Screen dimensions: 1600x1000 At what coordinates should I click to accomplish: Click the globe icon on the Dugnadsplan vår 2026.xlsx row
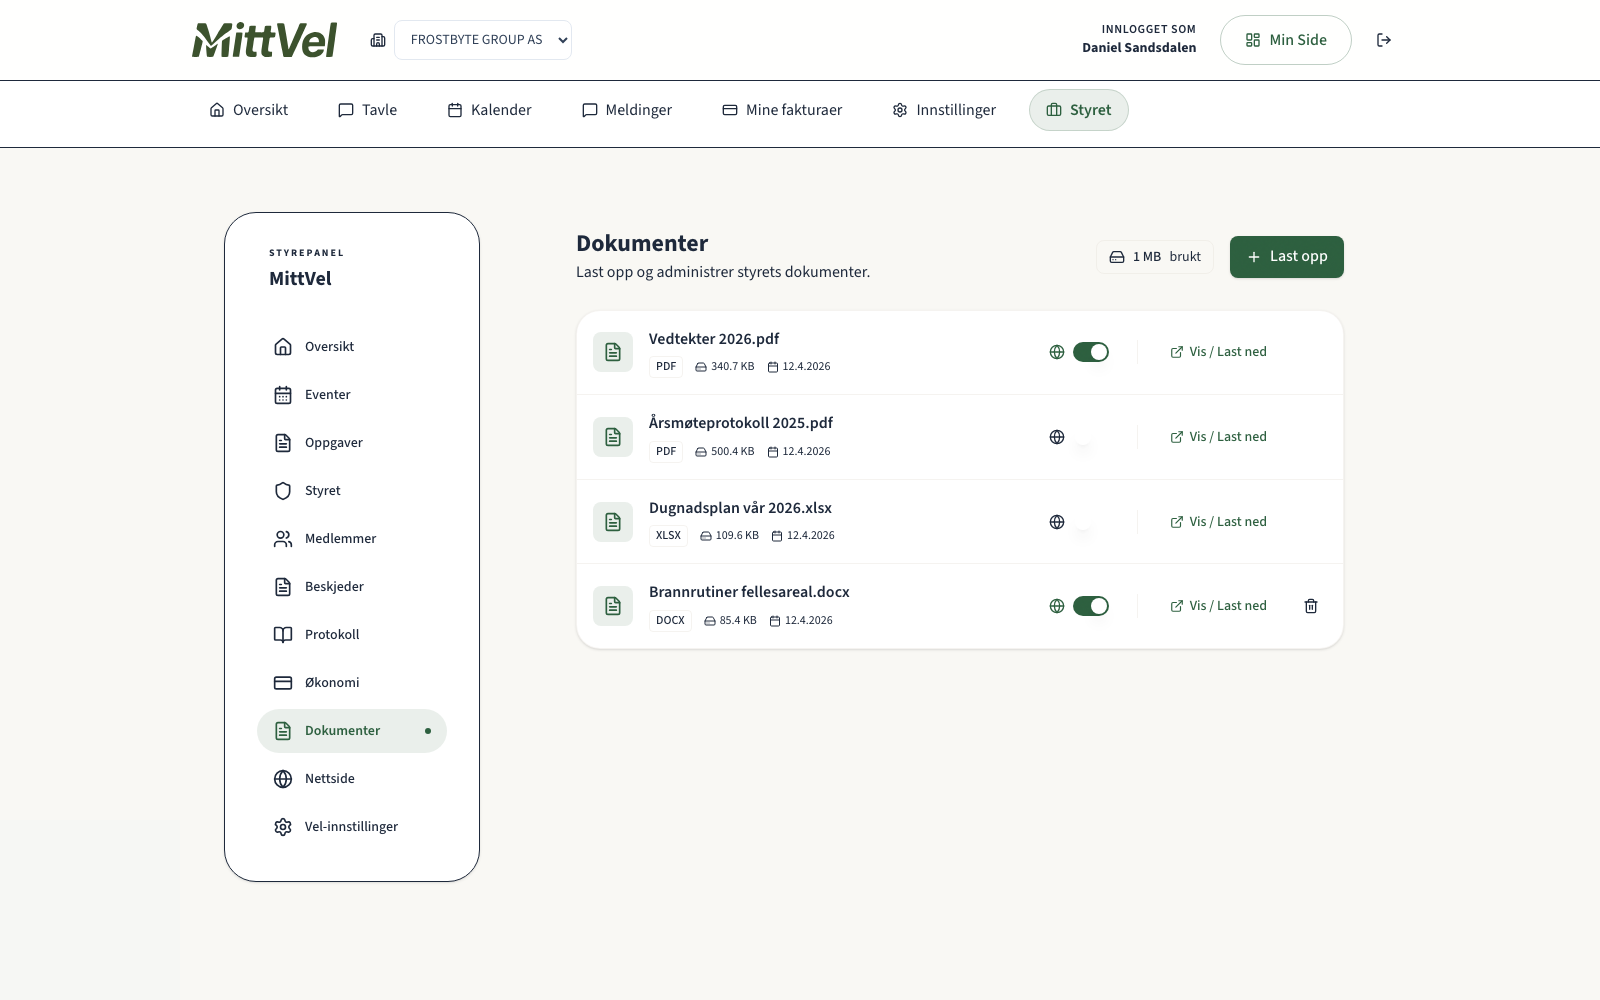pyautogui.click(x=1057, y=522)
